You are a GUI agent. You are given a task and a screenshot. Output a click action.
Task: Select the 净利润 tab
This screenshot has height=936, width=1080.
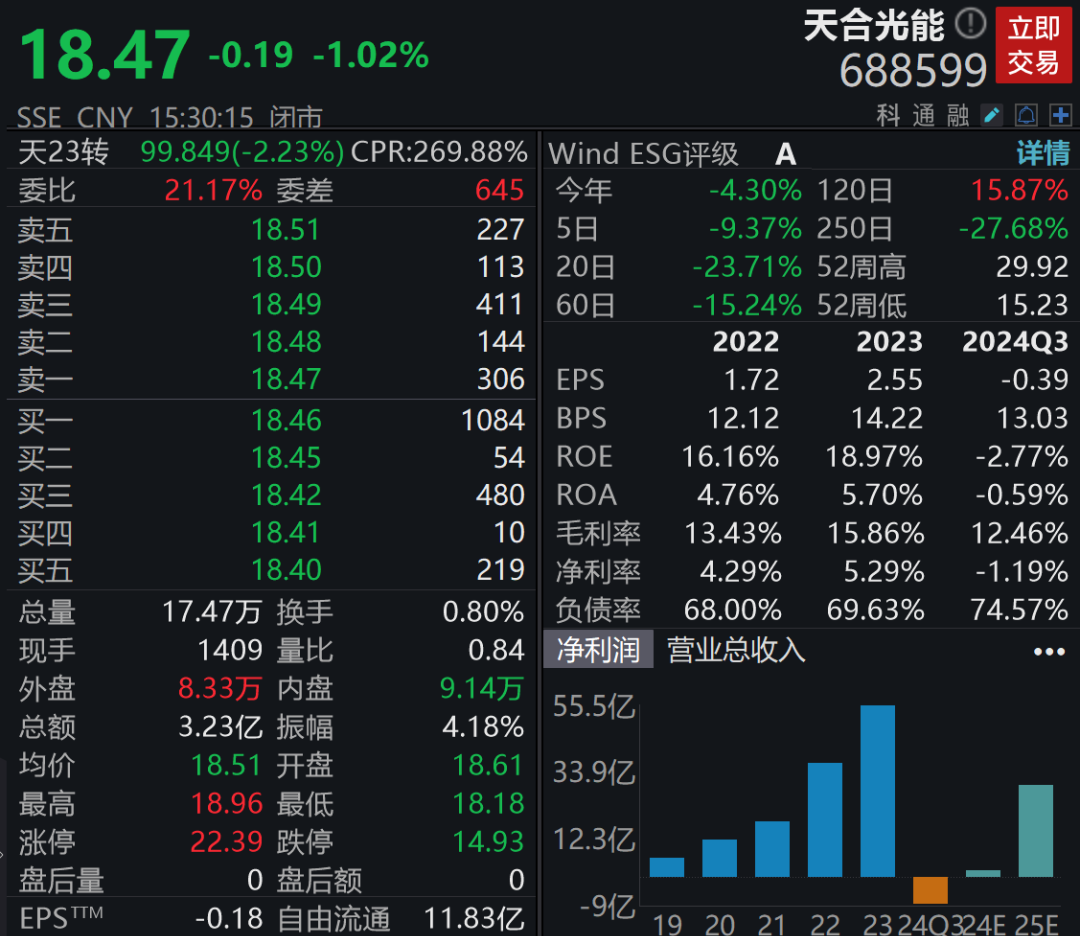click(x=598, y=649)
